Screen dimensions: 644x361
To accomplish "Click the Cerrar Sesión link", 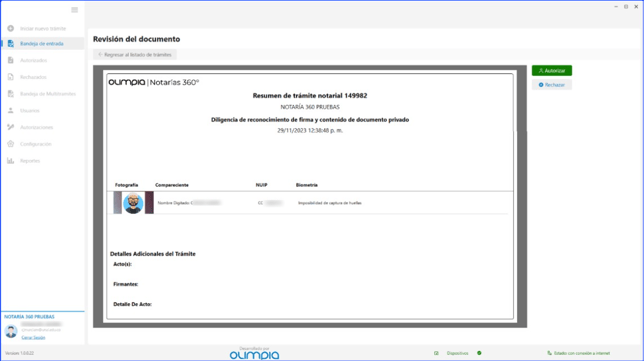I will tap(33, 338).
